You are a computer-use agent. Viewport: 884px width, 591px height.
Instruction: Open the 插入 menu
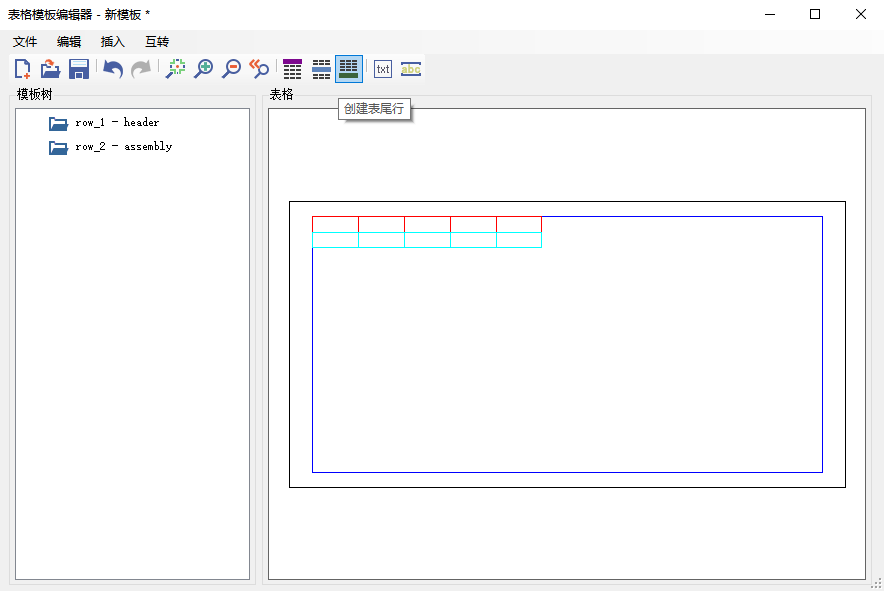click(113, 42)
